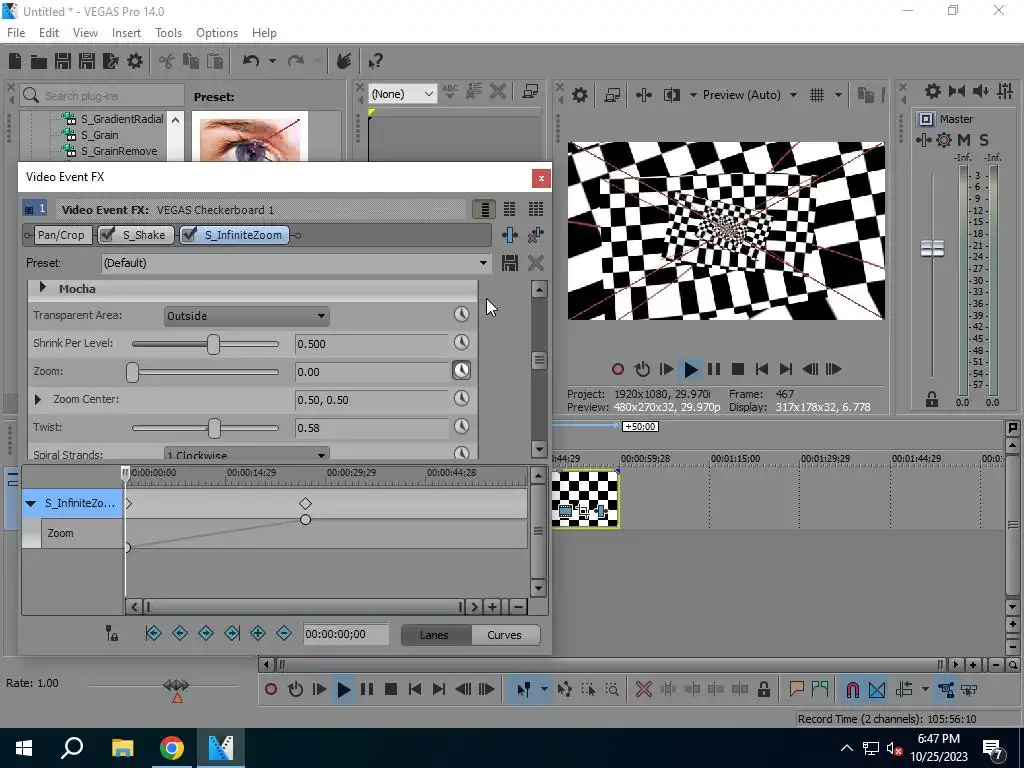
Task: Expand the Mocha section
Action: (42, 288)
